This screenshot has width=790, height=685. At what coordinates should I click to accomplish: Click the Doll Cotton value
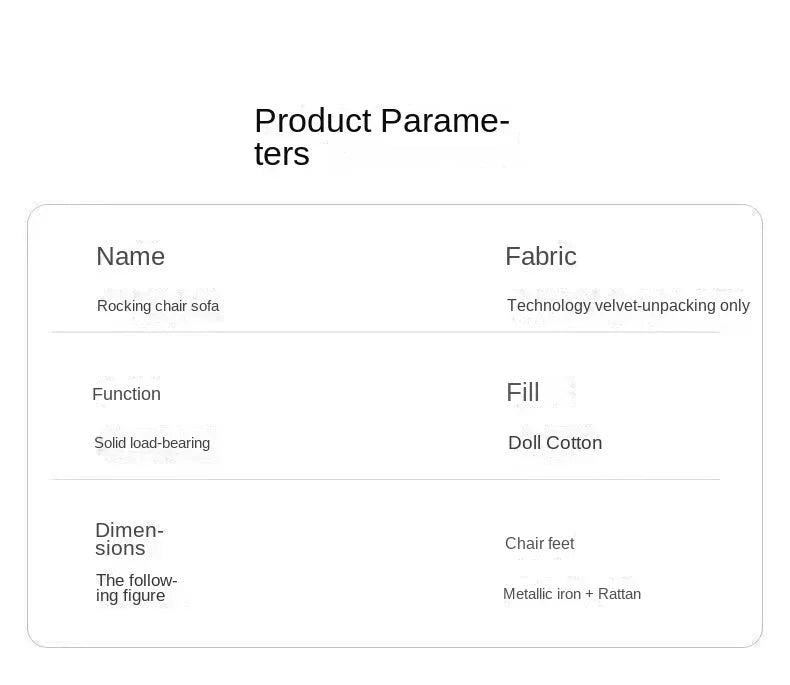tap(555, 443)
